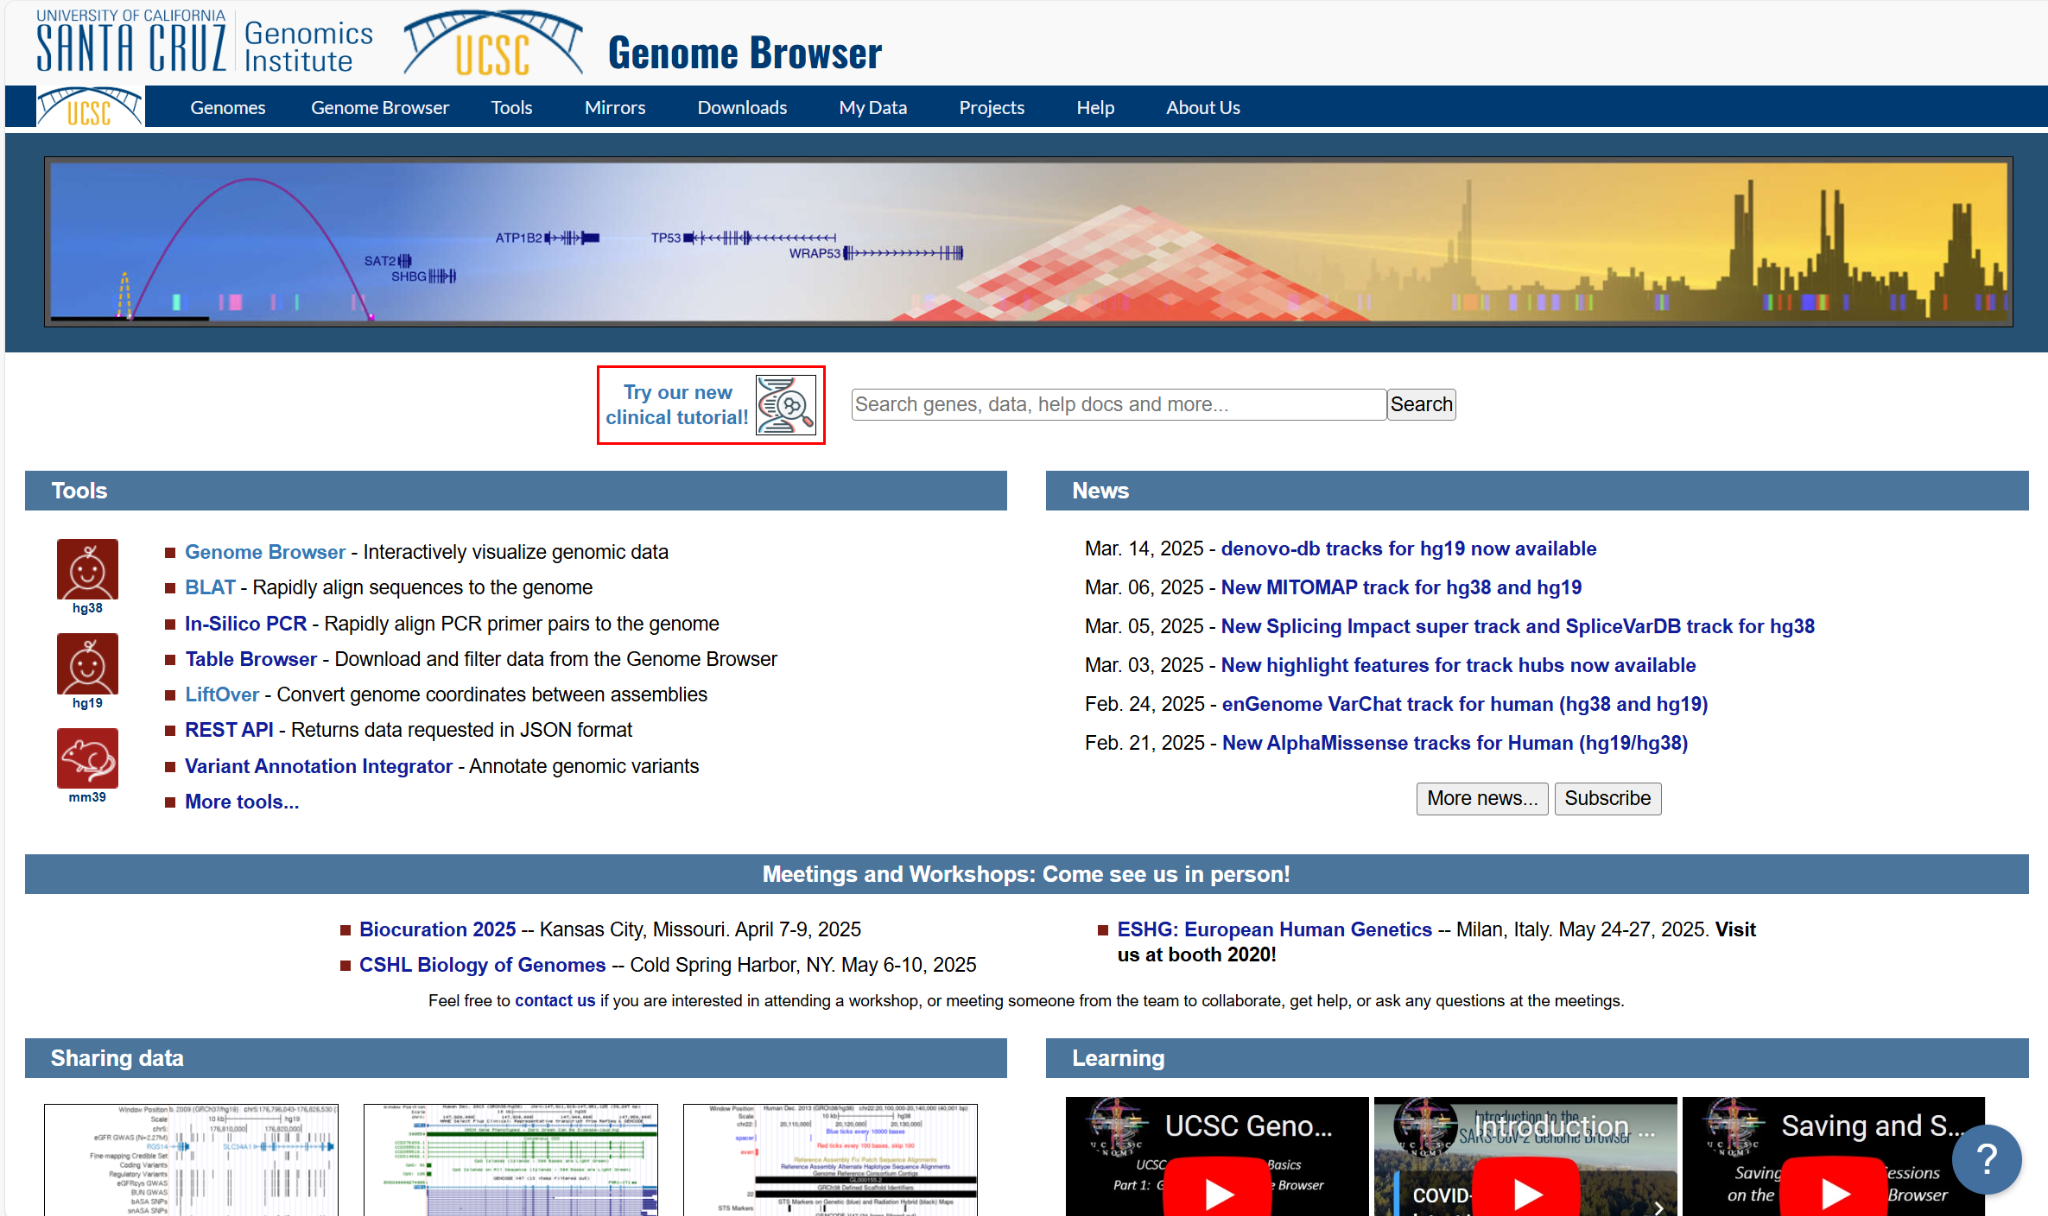The image size is (2048, 1216).
Task: Open the Genome Browser tool link
Action: click(x=265, y=552)
